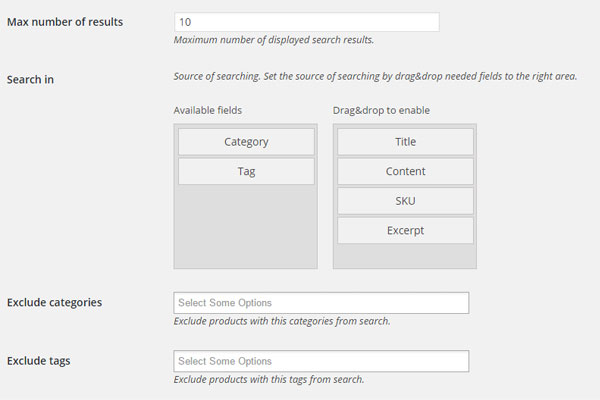Select the SKU enabled field
Screen dimensions: 600x400
(x=405, y=201)
